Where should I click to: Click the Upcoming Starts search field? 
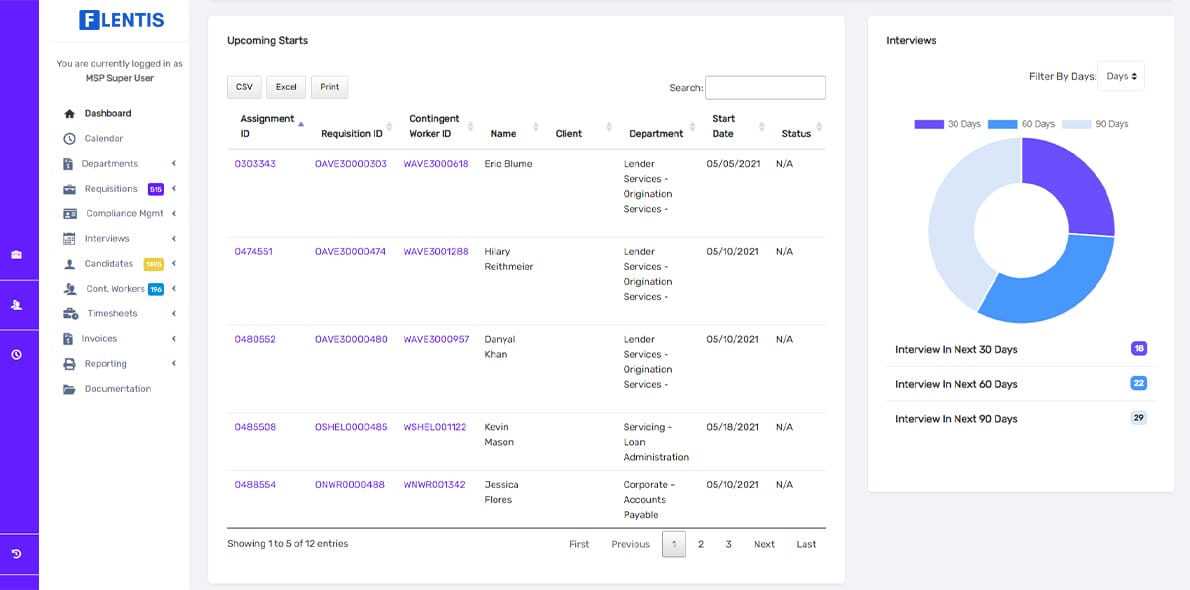click(765, 87)
